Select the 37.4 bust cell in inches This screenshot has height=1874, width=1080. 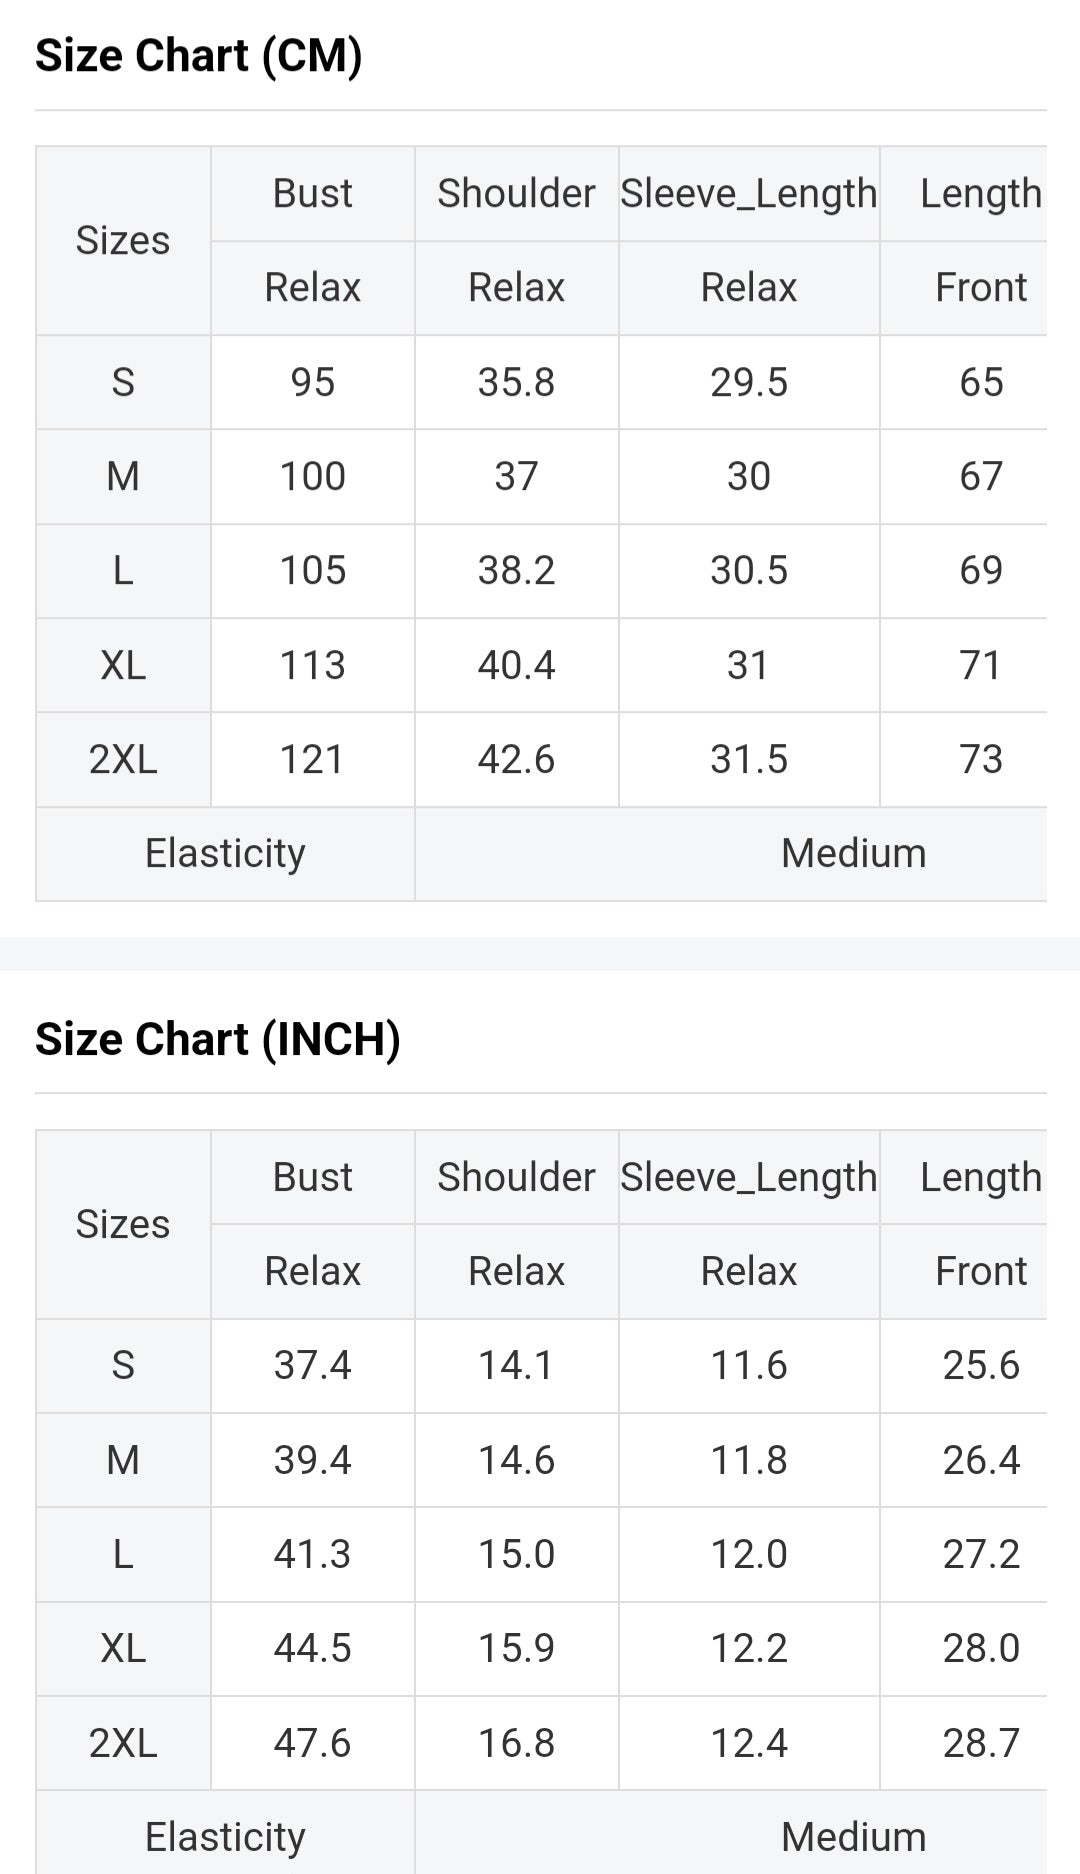(312, 1365)
